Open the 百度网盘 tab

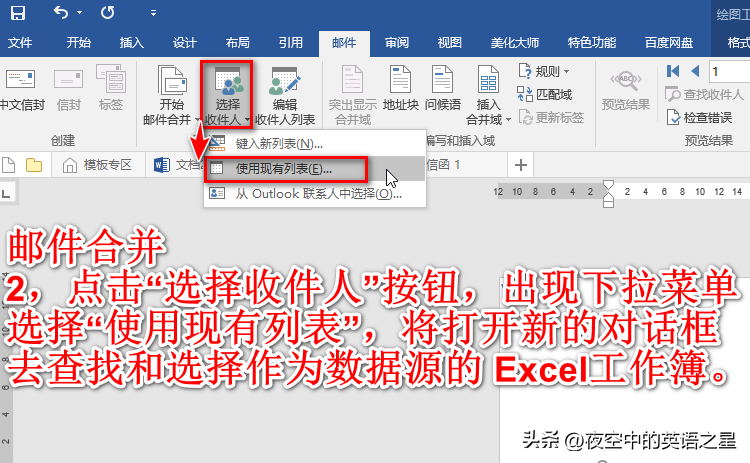click(x=669, y=43)
